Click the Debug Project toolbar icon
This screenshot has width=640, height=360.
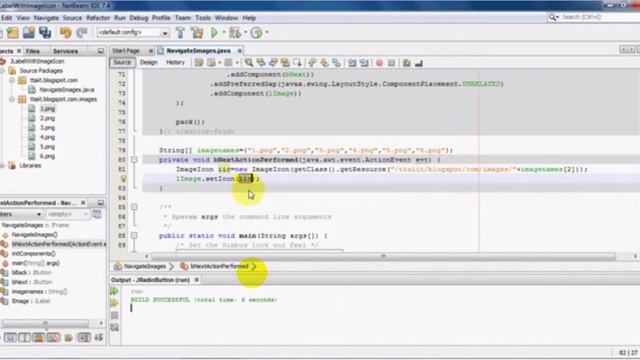pyautogui.click(x=235, y=32)
